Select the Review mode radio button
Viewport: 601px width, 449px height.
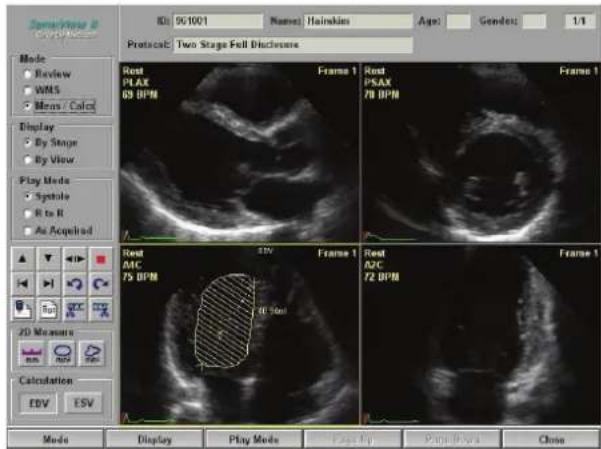[28, 74]
